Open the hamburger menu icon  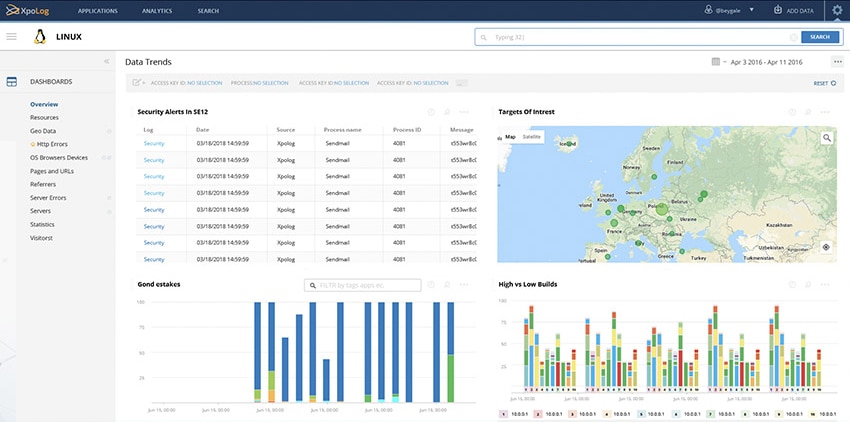11,37
